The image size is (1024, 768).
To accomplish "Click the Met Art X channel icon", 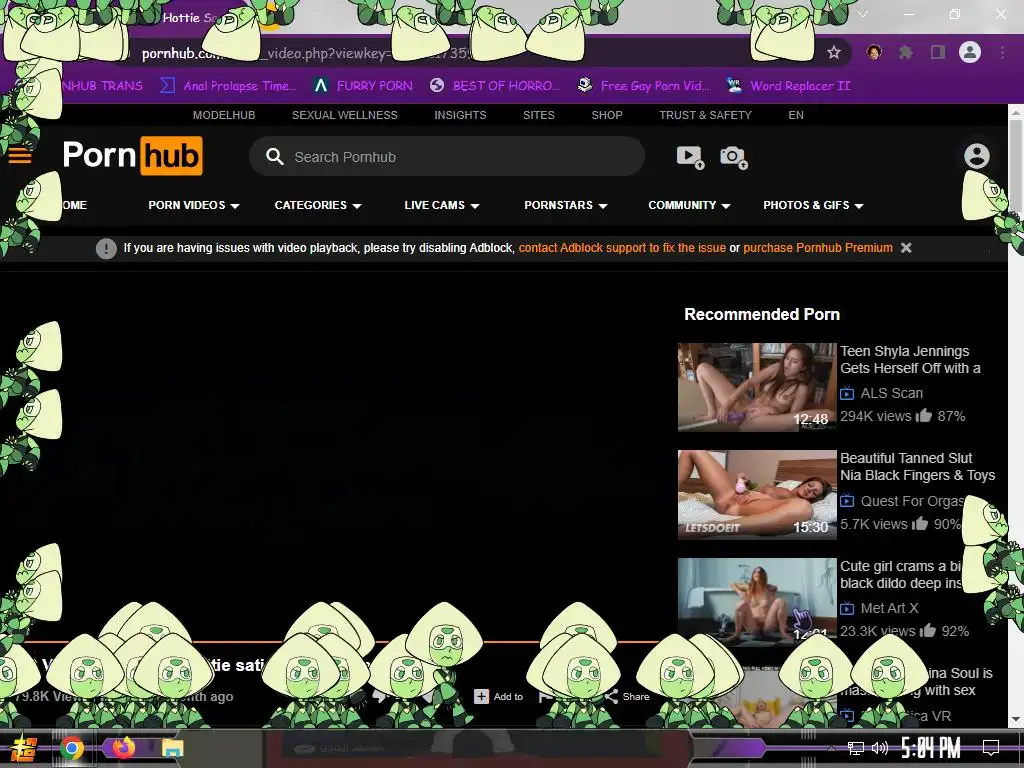I will click(847, 608).
